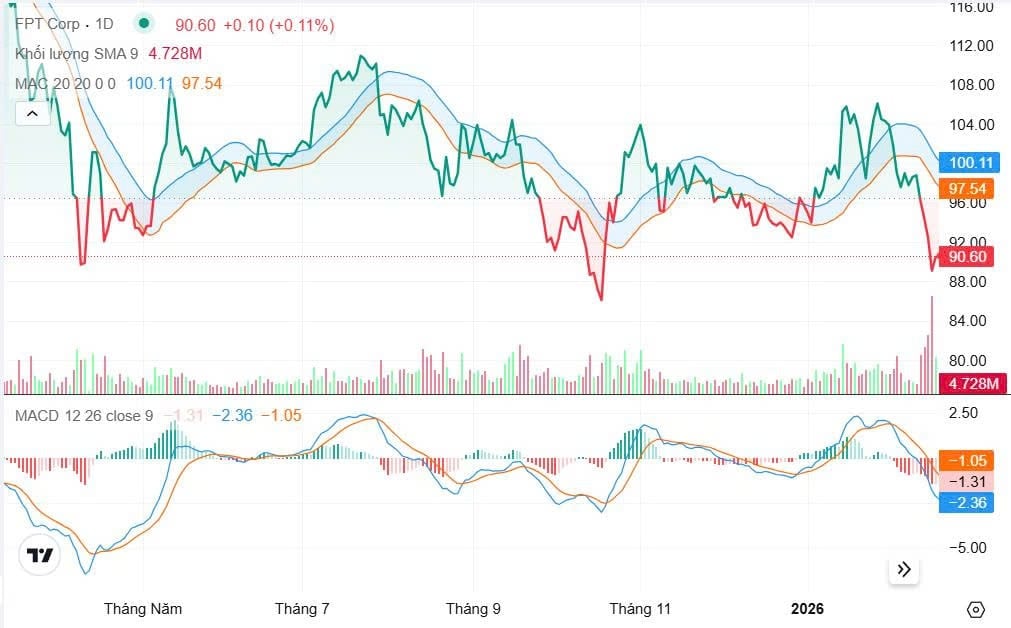Click the blue −2.36 MACD axis label
This screenshot has height=628, width=1011.
(x=966, y=502)
